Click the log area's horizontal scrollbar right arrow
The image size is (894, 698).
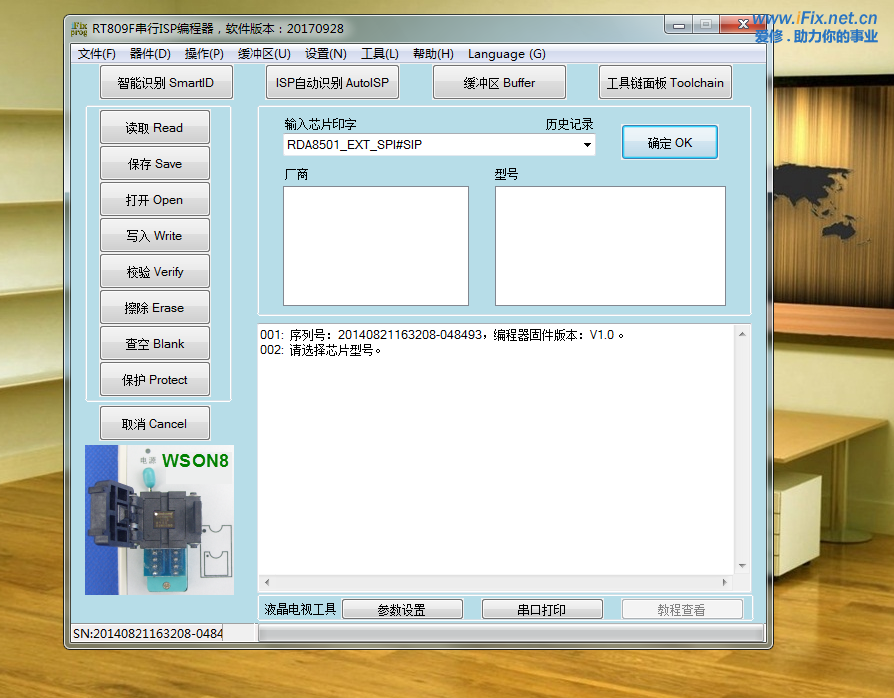pyautogui.click(x=726, y=582)
